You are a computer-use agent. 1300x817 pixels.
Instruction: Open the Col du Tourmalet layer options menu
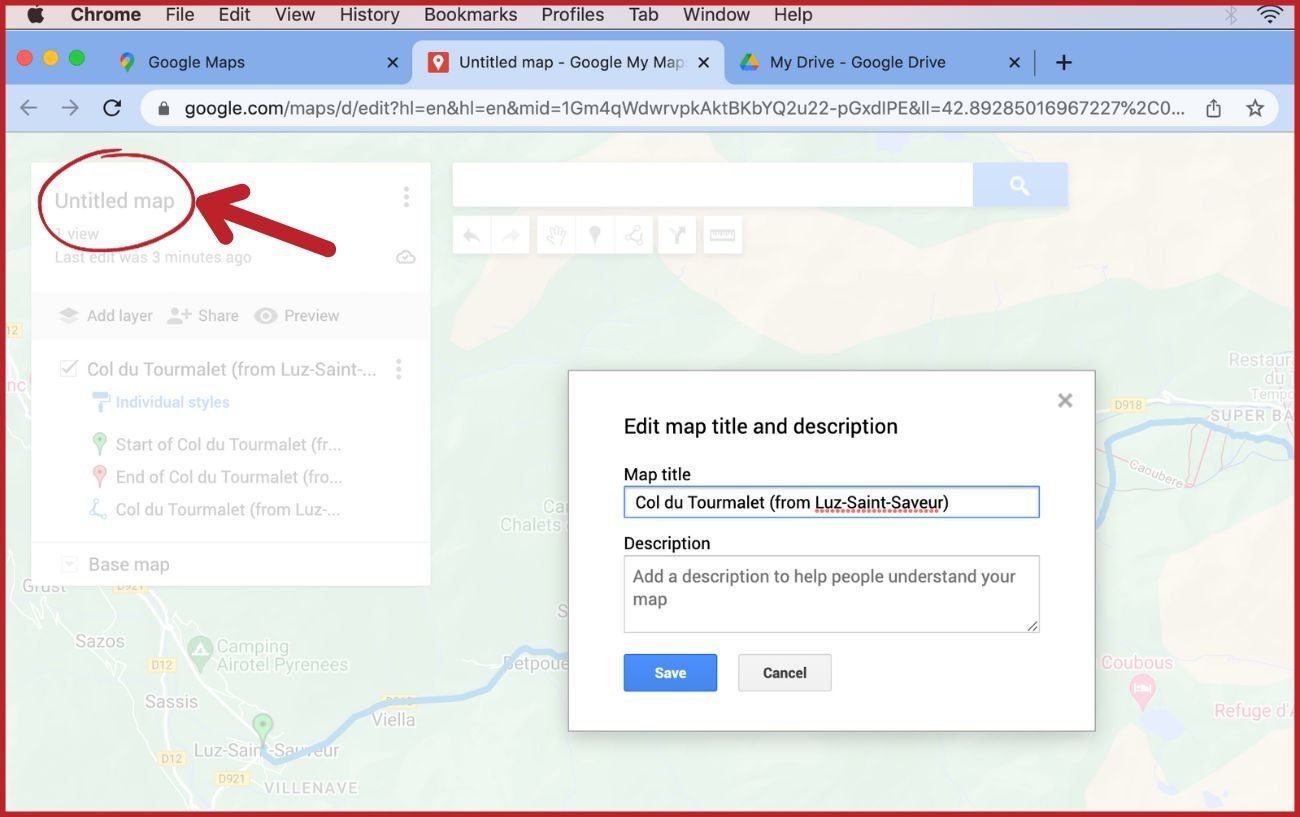point(399,369)
